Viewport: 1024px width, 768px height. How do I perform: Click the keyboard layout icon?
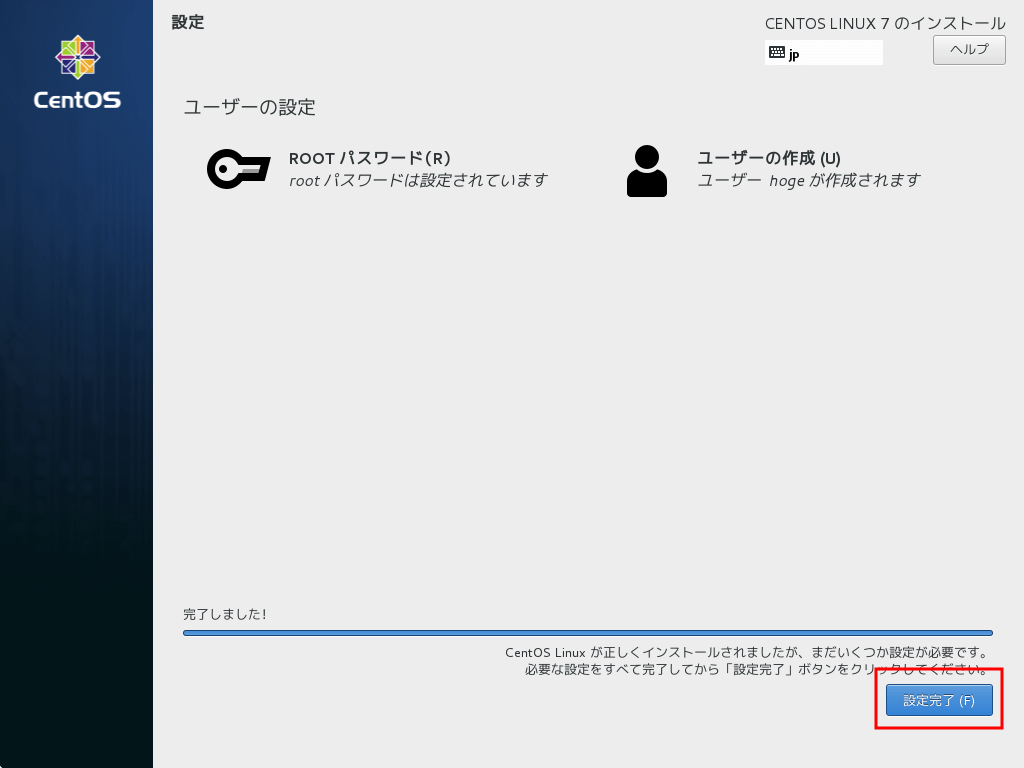pyautogui.click(x=776, y=52)
